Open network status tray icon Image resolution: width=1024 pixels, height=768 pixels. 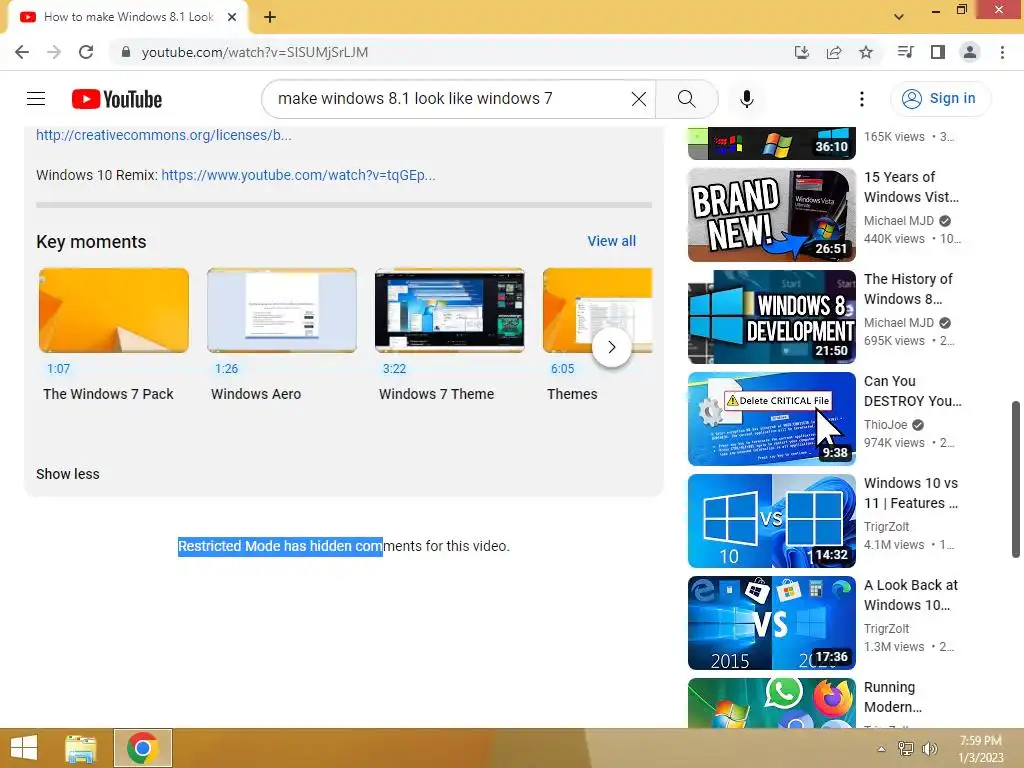tap(905, 749)
